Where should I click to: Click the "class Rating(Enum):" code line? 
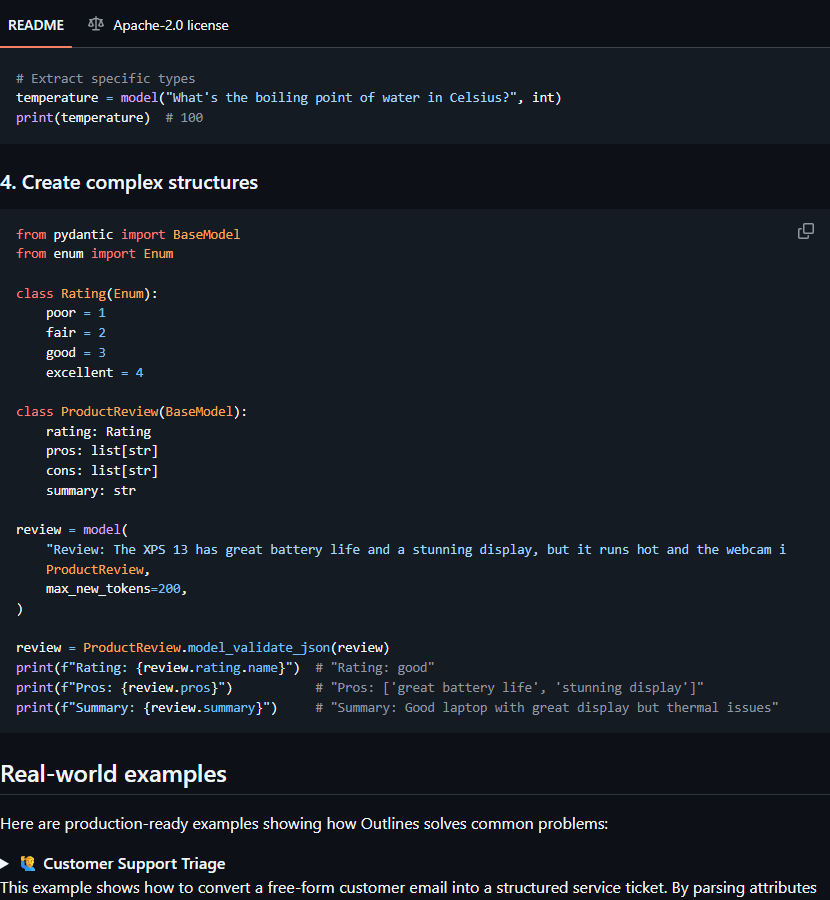click(87, 294)
